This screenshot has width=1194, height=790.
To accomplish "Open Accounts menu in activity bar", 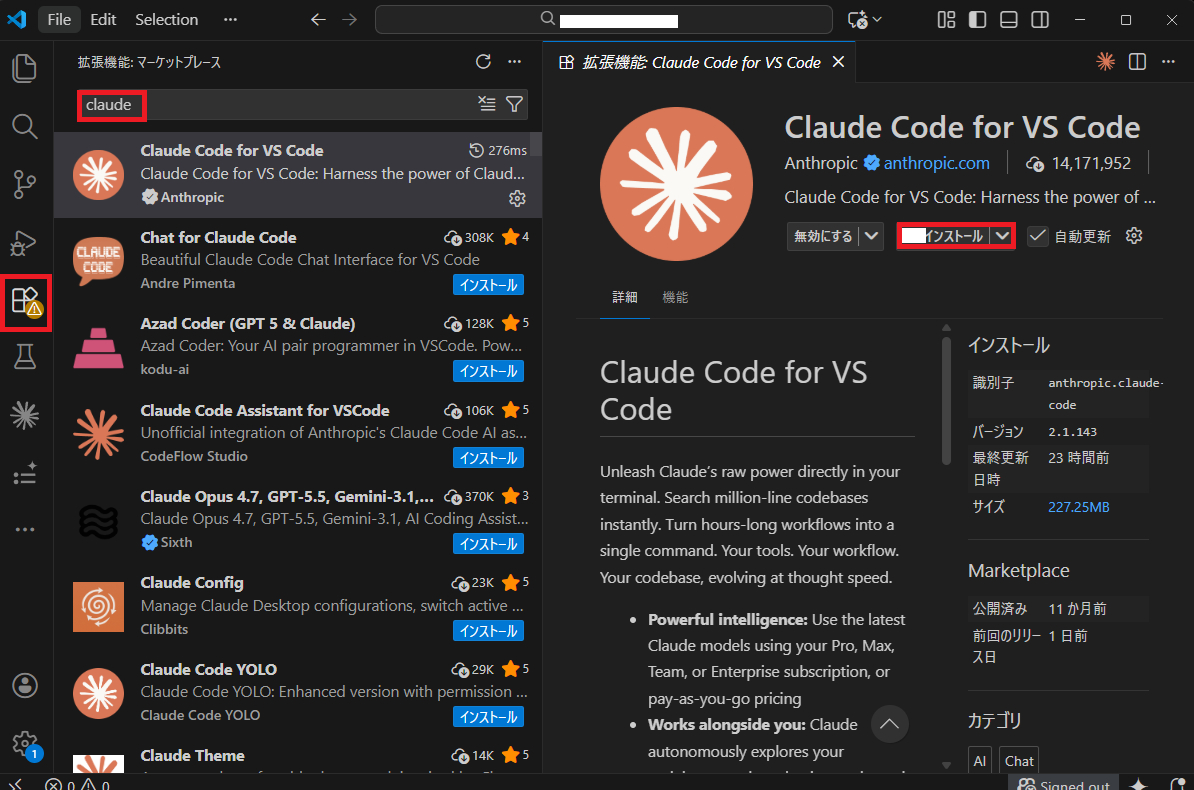I will pyautogui.click(x=25, y=686).
